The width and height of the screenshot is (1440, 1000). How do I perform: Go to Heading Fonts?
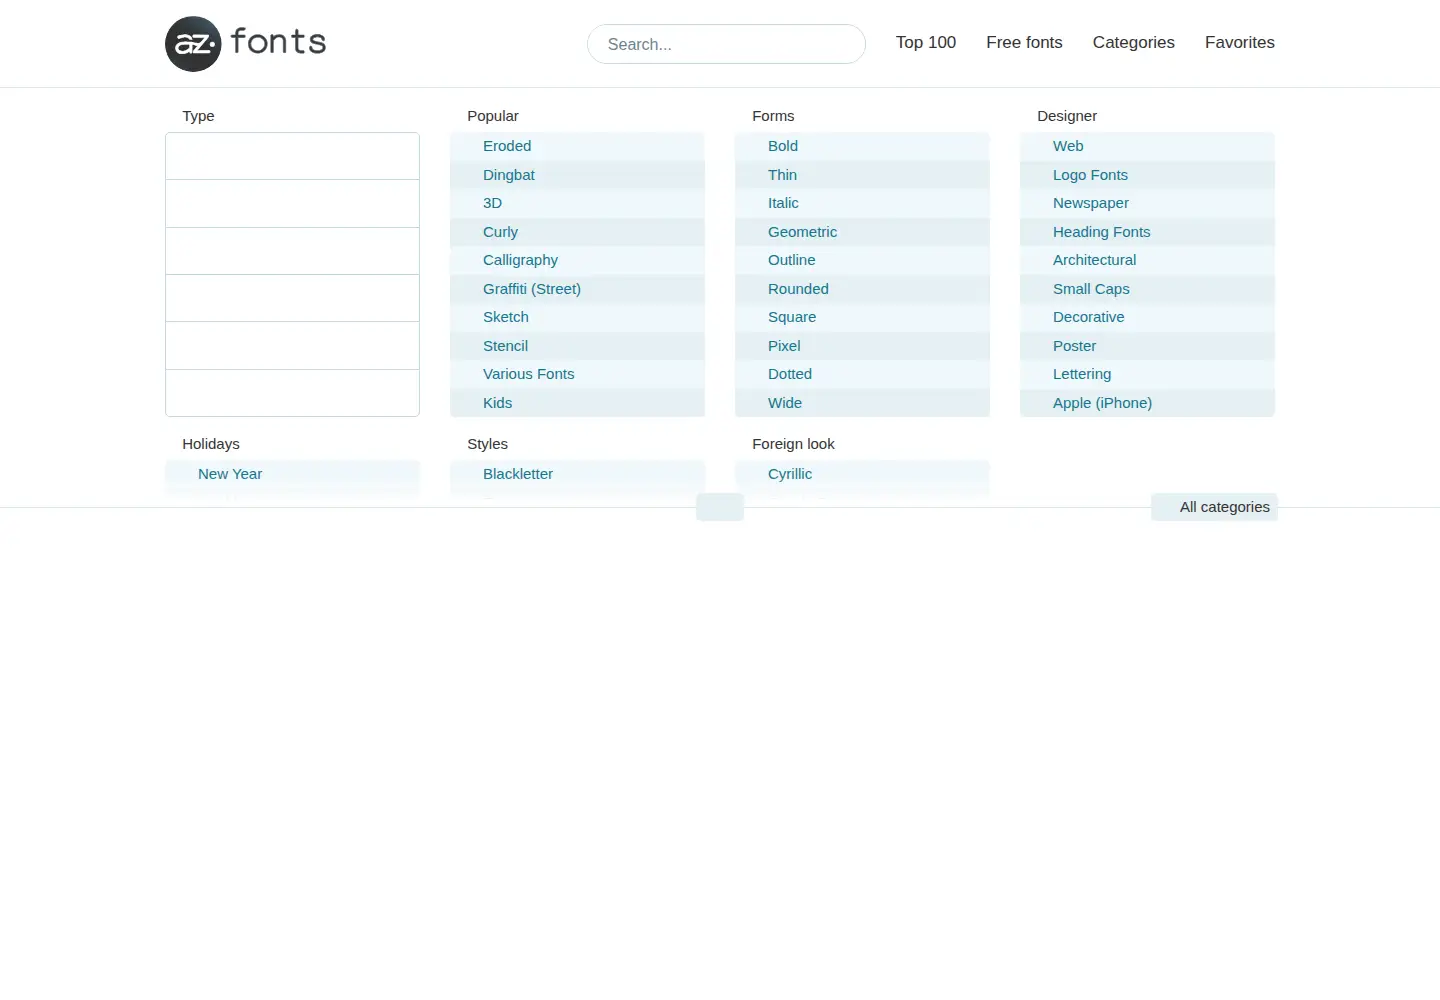pos(1147,232)
